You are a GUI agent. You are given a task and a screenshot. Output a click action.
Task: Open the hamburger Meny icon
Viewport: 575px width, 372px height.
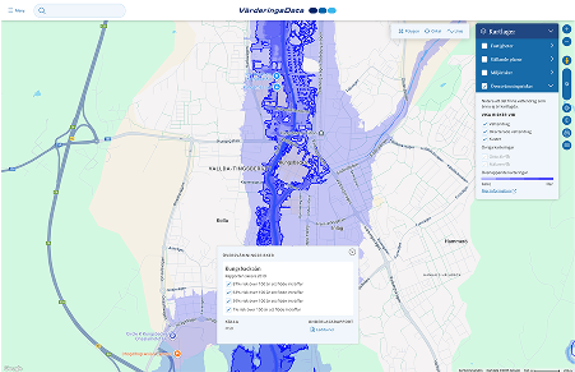click(x=10, y=11)
